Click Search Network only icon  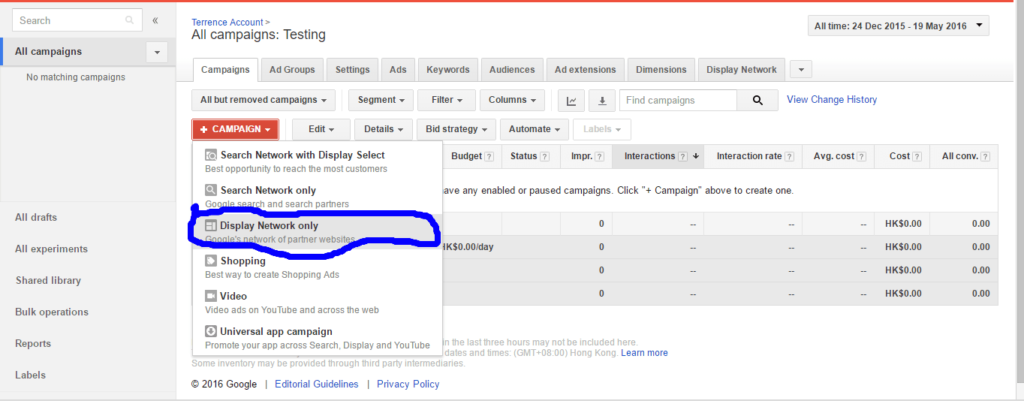(211, 191)
